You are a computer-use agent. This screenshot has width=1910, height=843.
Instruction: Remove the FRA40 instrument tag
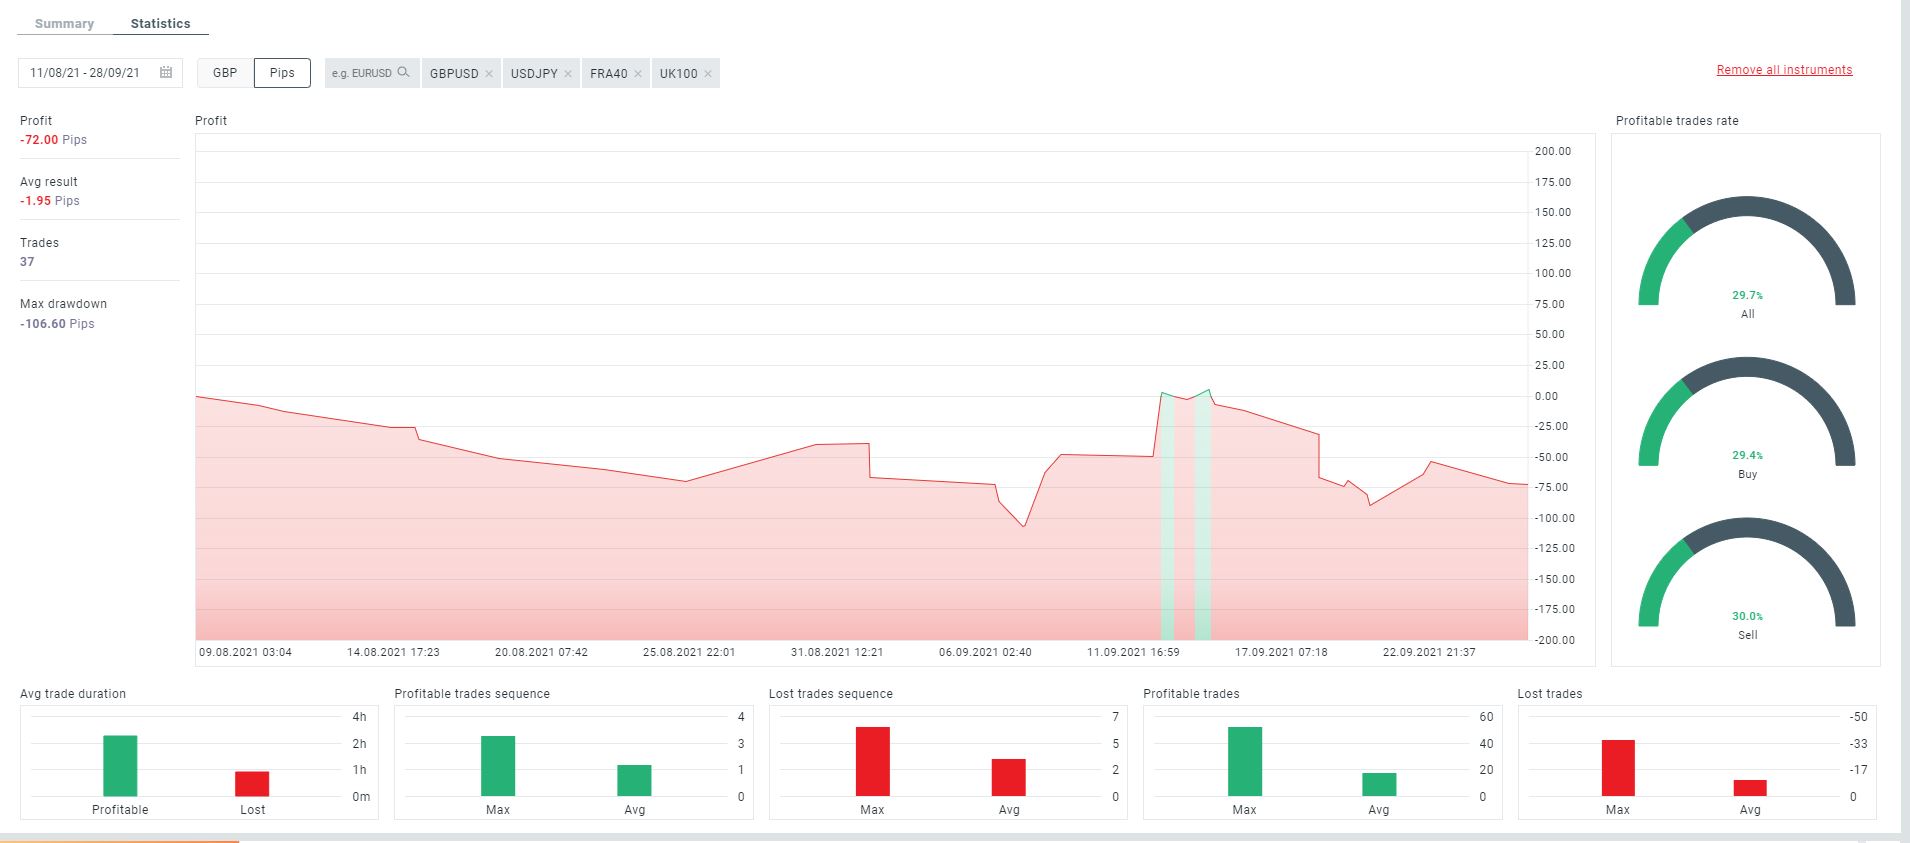(x=638, y=74)
